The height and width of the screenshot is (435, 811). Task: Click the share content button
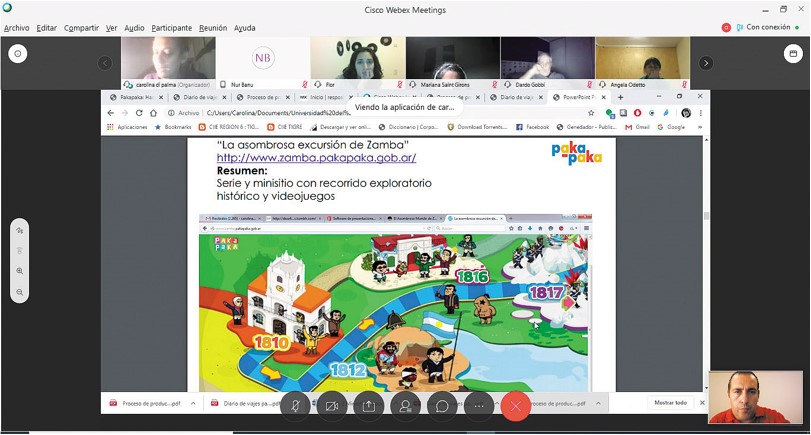tap(368, 406)
